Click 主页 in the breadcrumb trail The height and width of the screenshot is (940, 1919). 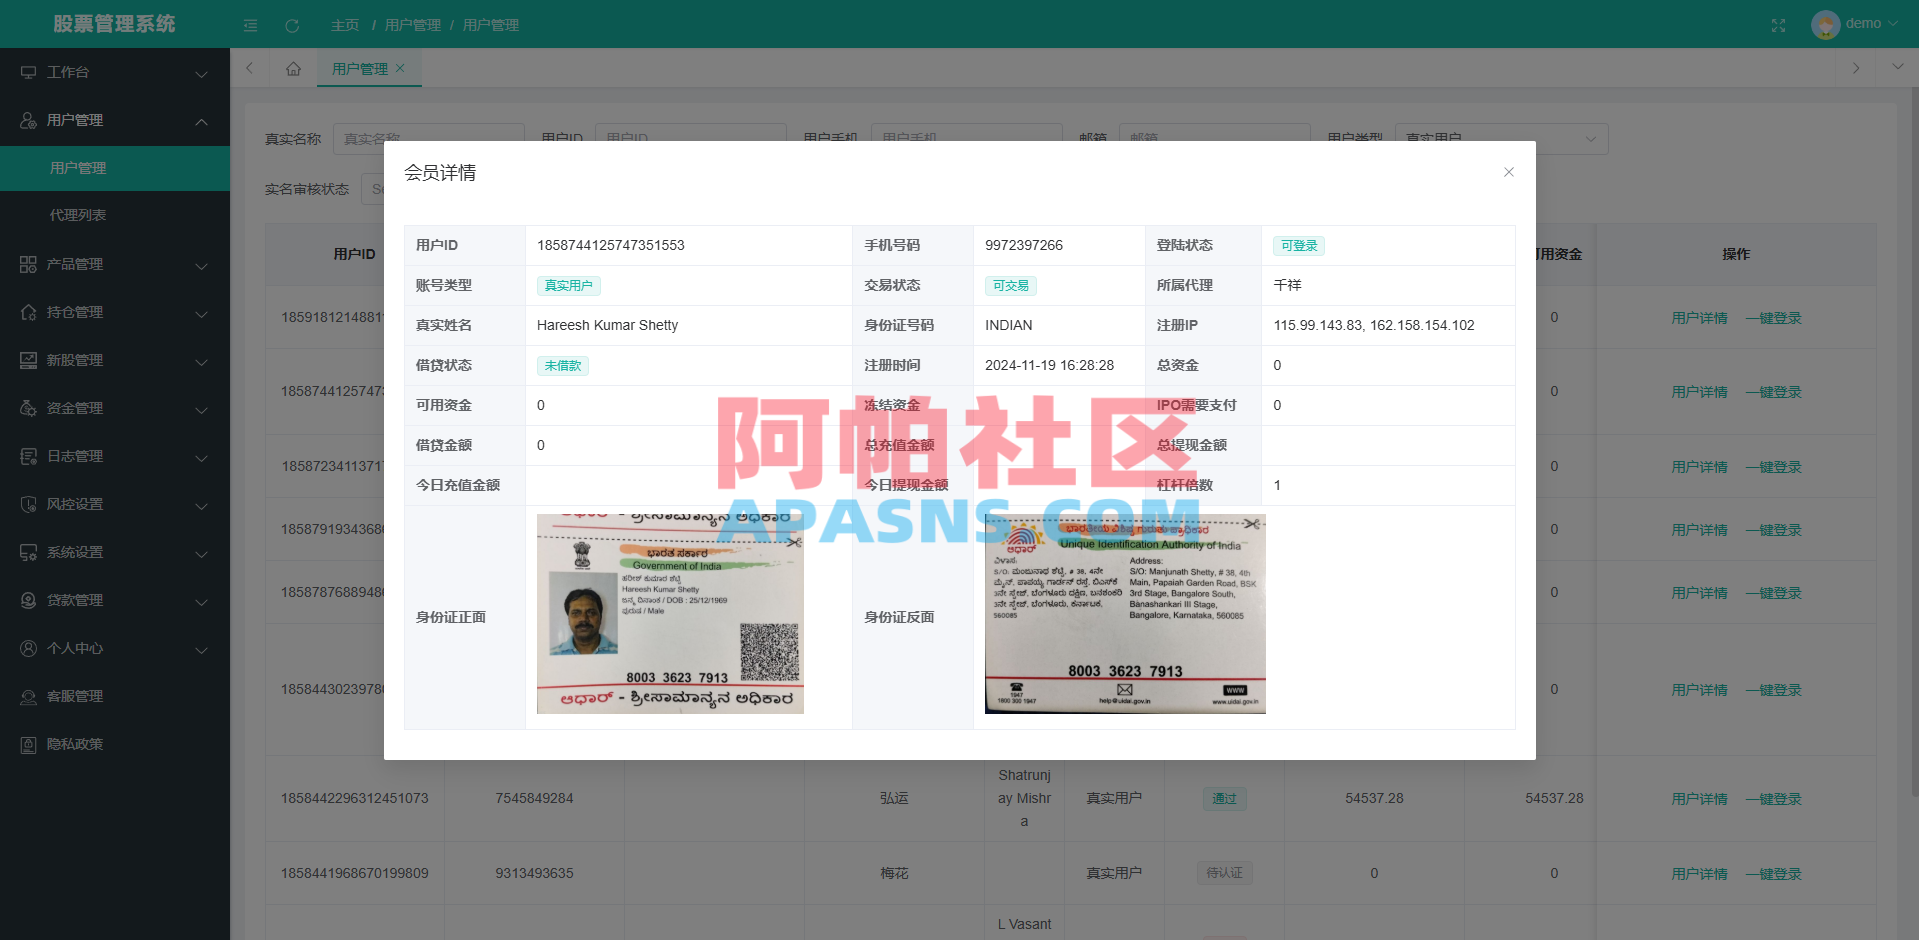coord(344,24)
